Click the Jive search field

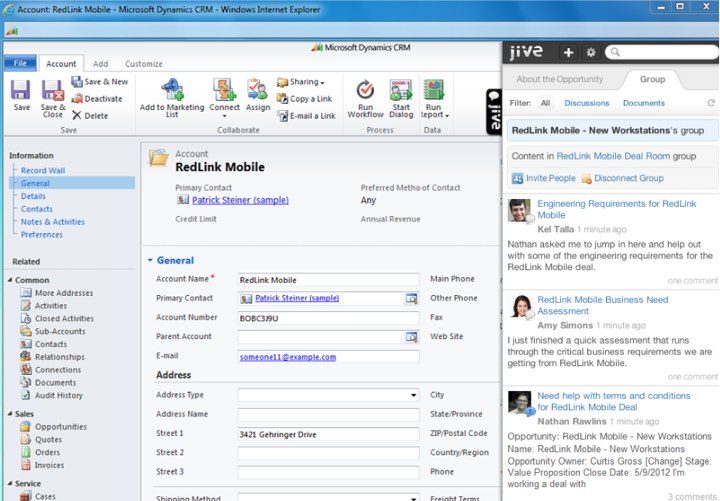[x=662, y=52]
